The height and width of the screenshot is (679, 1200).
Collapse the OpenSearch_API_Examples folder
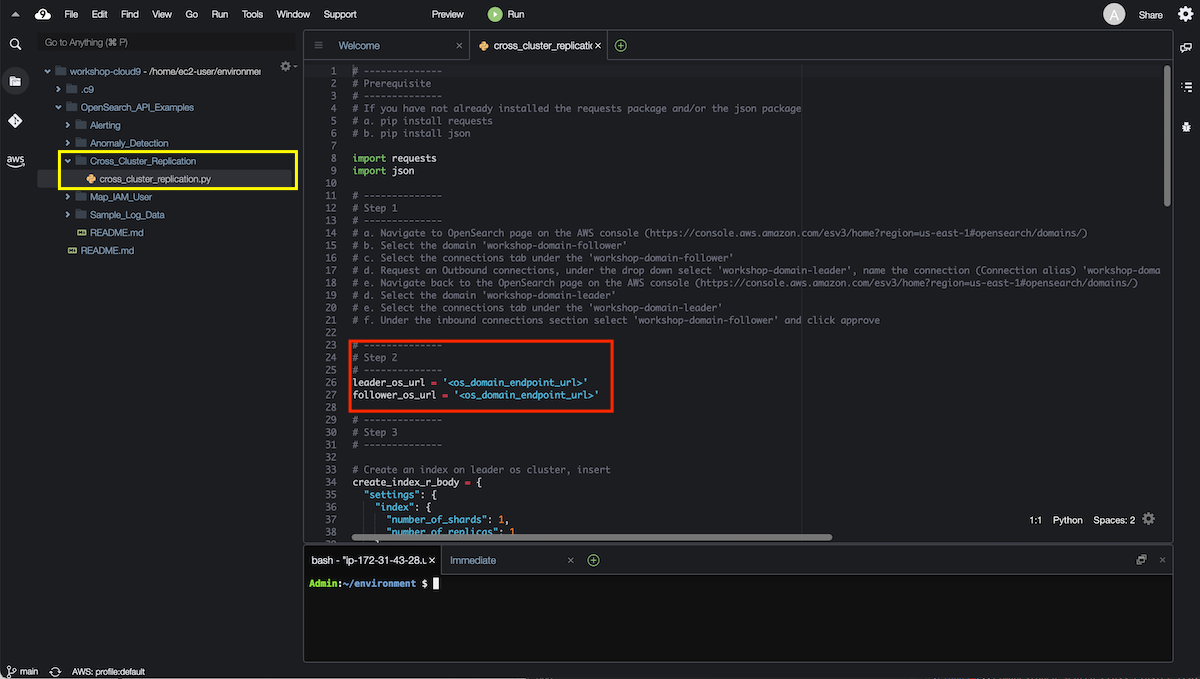[x=58, y=107]
